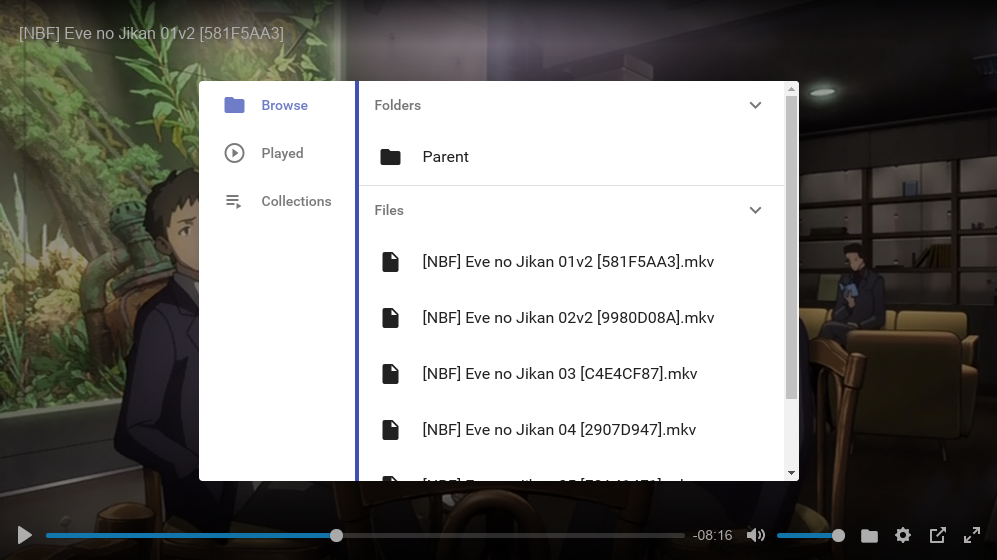The height and width of the screenshot is (560, 997).
Task: Collapse the Folders section chevron
Action: [x=755, y=106]
